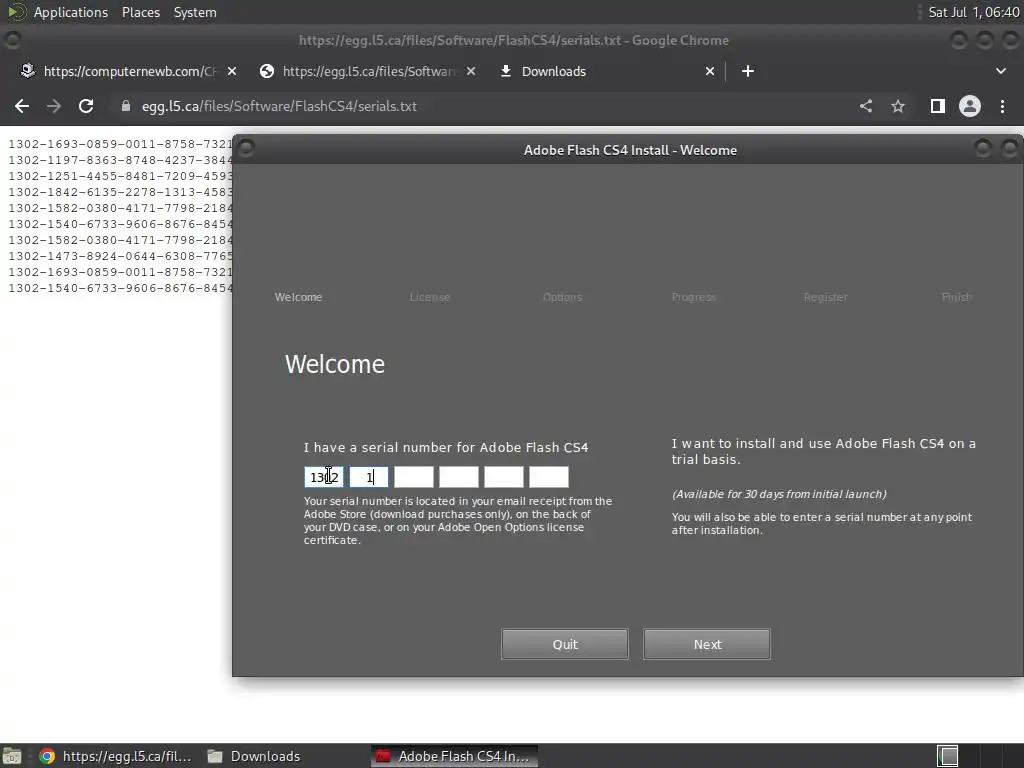Close the computernewb.com tab
Screen dimensions: 1024x768
coord(232,71)
